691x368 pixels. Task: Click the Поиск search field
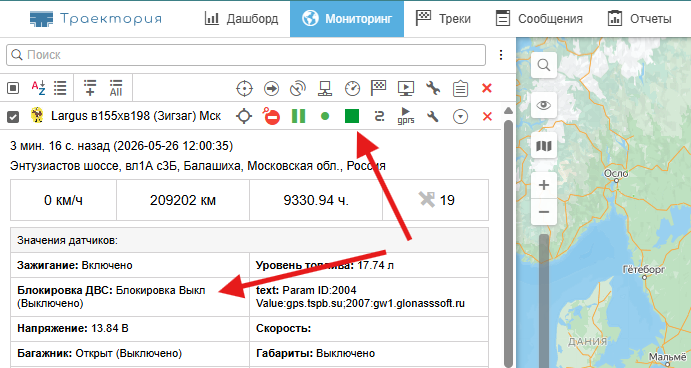click(246, 55)
